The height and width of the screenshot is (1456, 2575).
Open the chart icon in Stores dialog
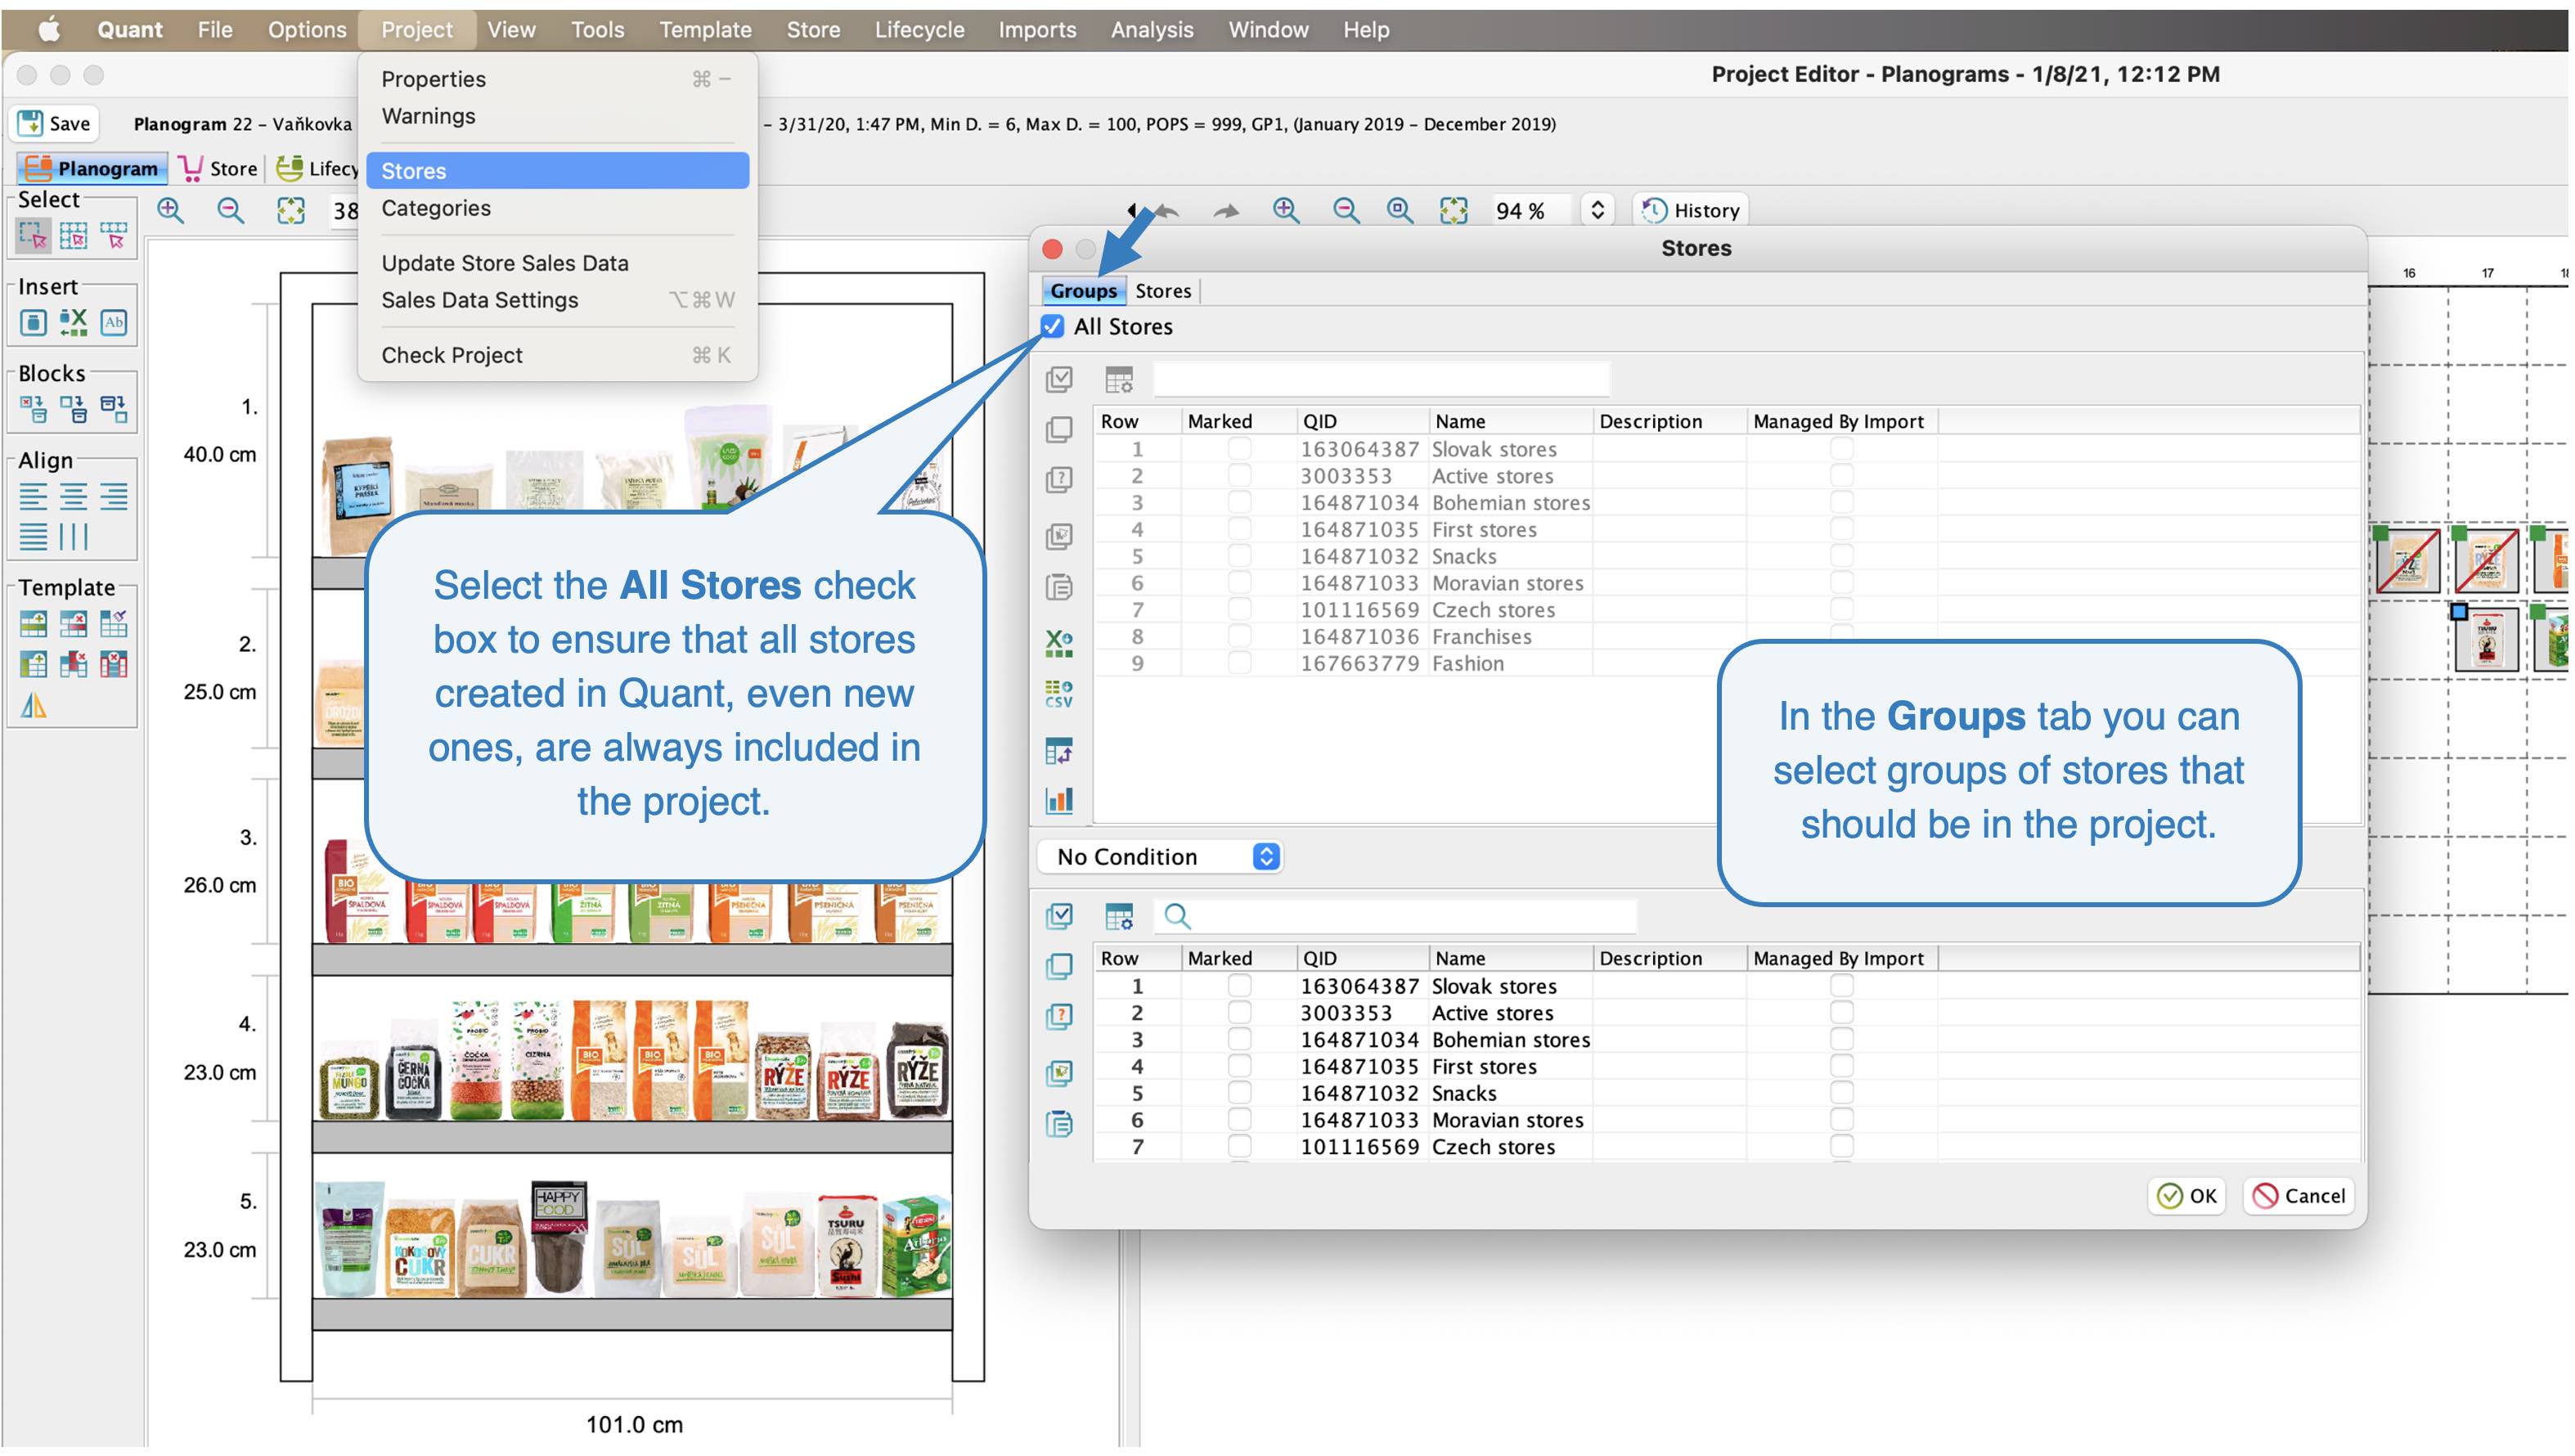1059,800
